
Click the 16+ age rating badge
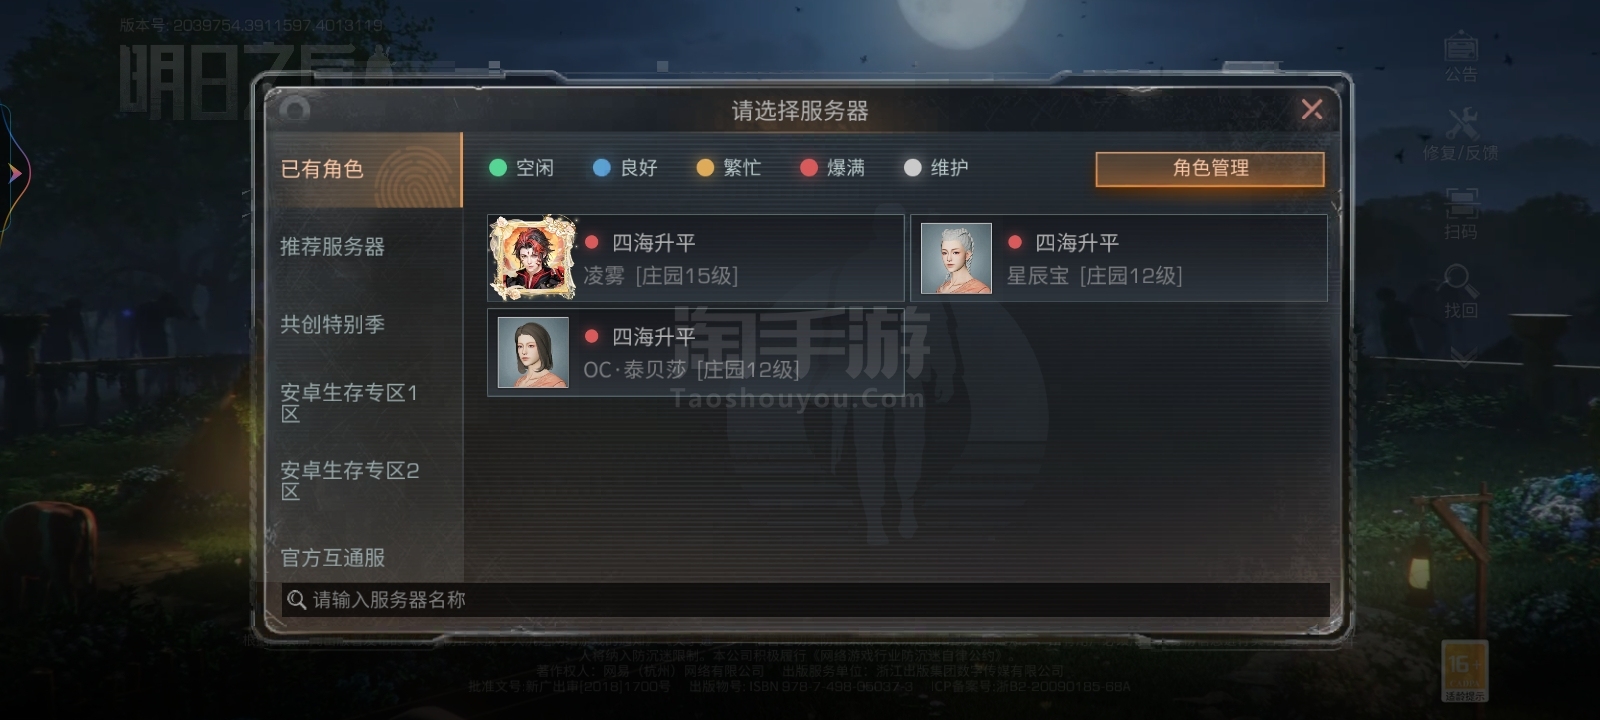(1465, 670)
